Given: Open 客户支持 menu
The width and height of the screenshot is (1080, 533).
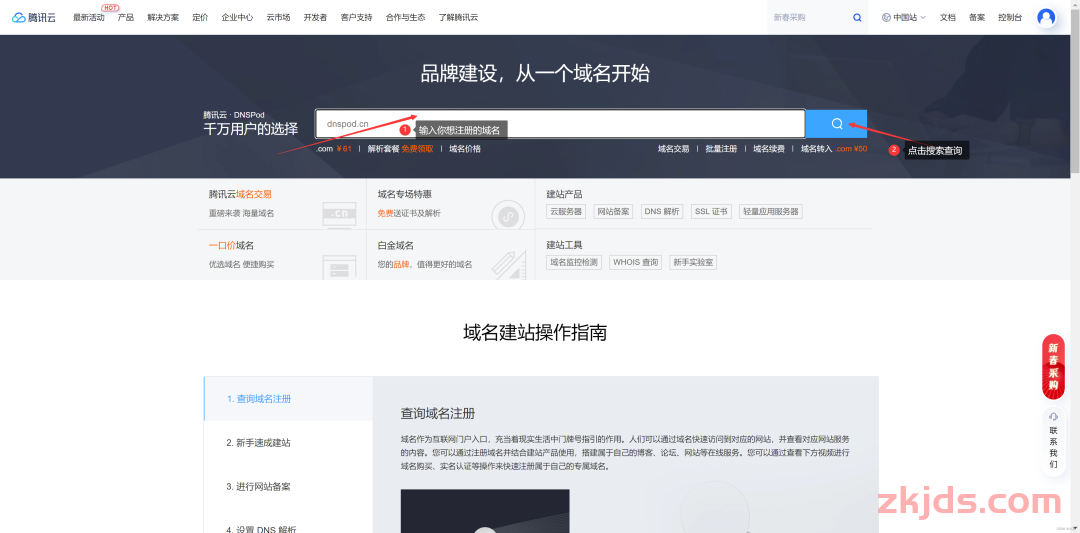Looking at the screenshot, I should coord(356,17).
